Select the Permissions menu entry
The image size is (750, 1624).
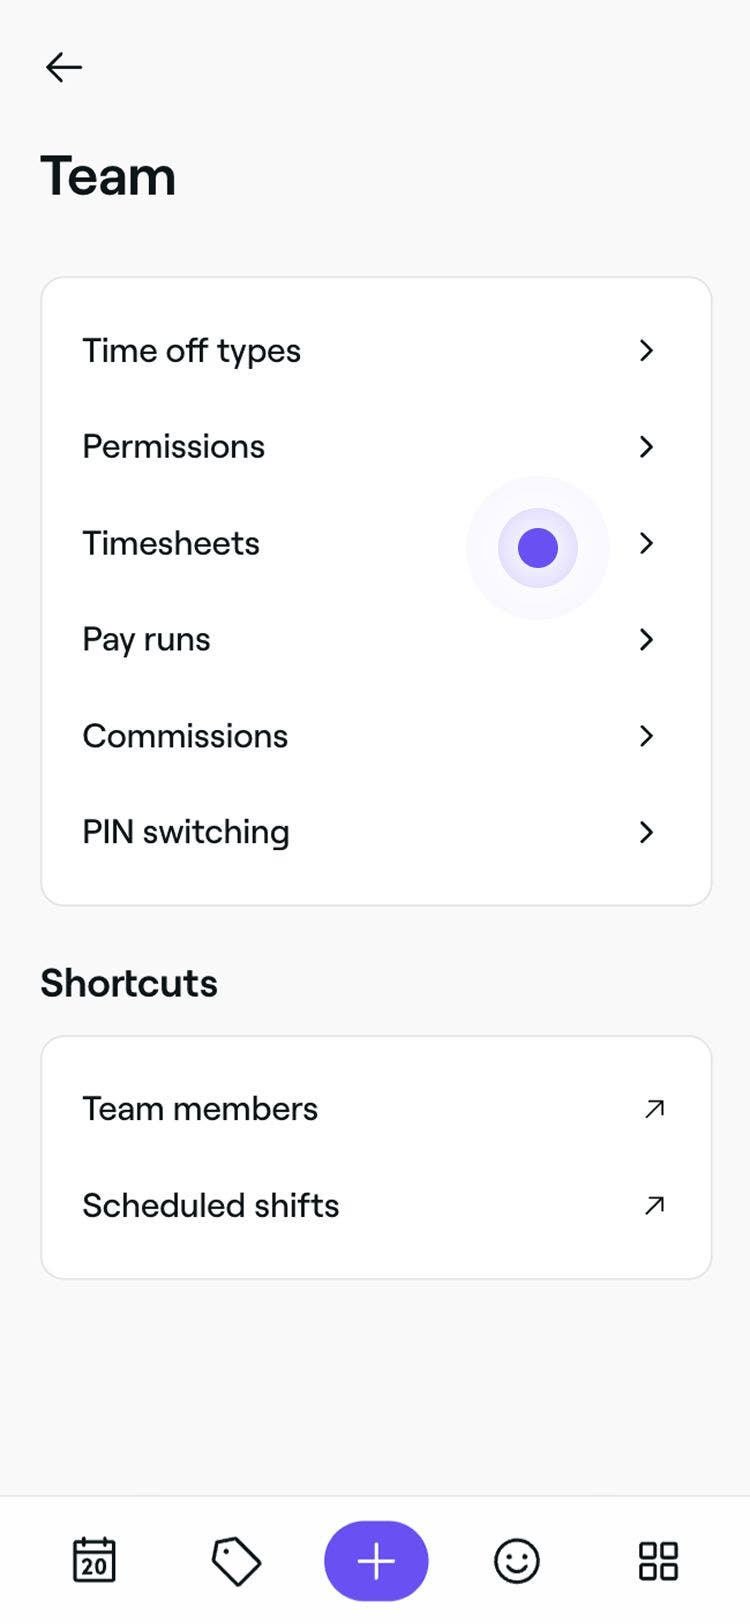pos(173,447)
